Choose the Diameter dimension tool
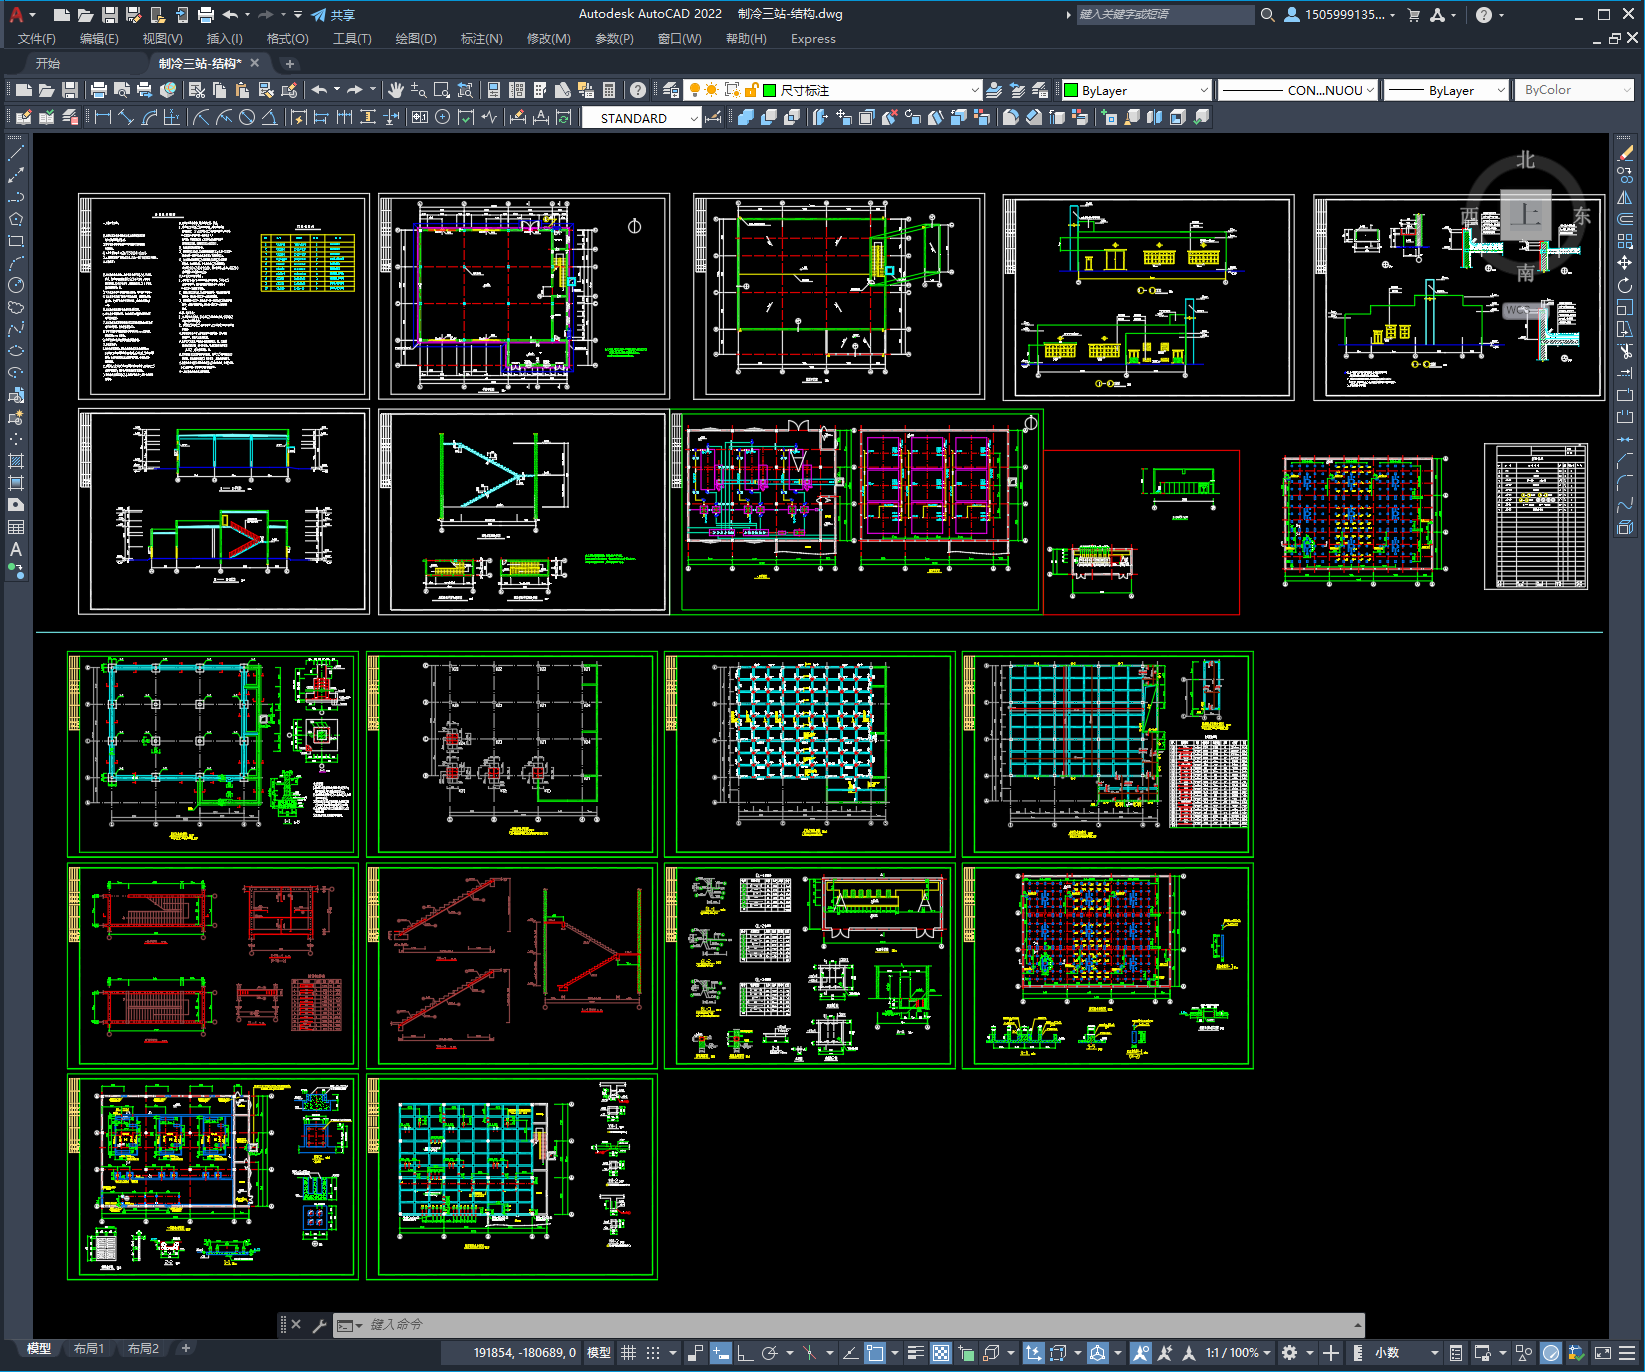This screenshot has width=1645, height=1372. (246, 118)
